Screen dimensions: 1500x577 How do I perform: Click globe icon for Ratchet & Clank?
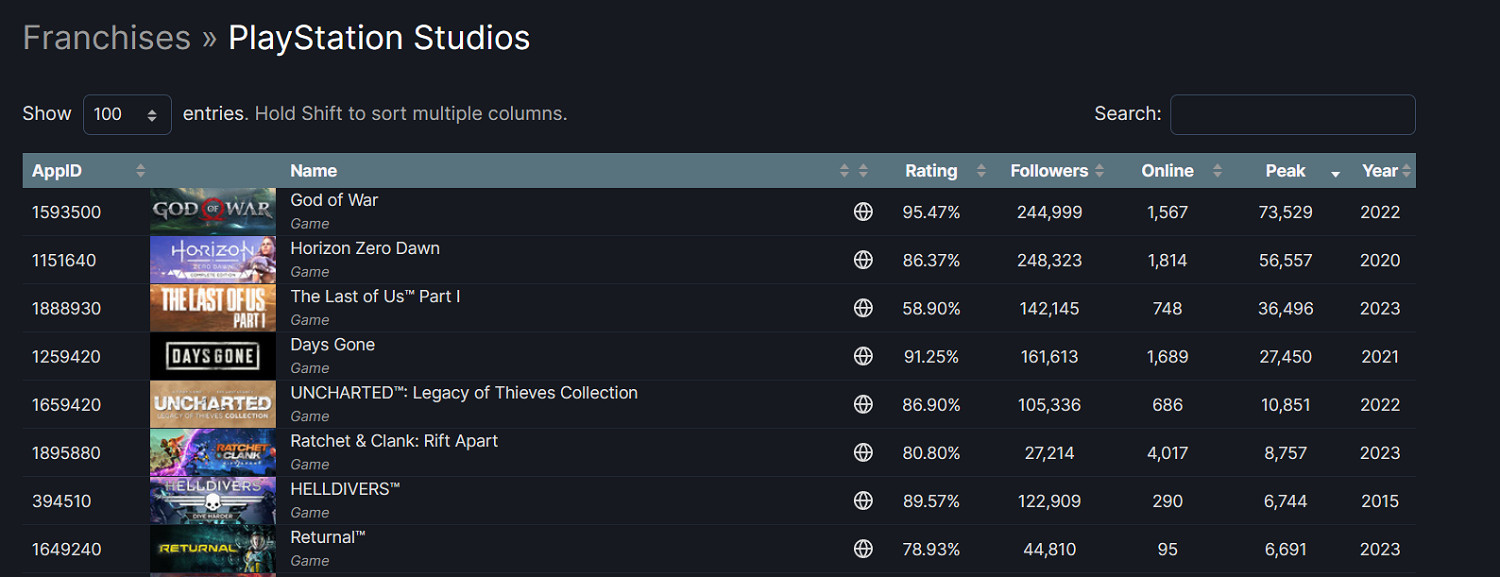point(863,453)
